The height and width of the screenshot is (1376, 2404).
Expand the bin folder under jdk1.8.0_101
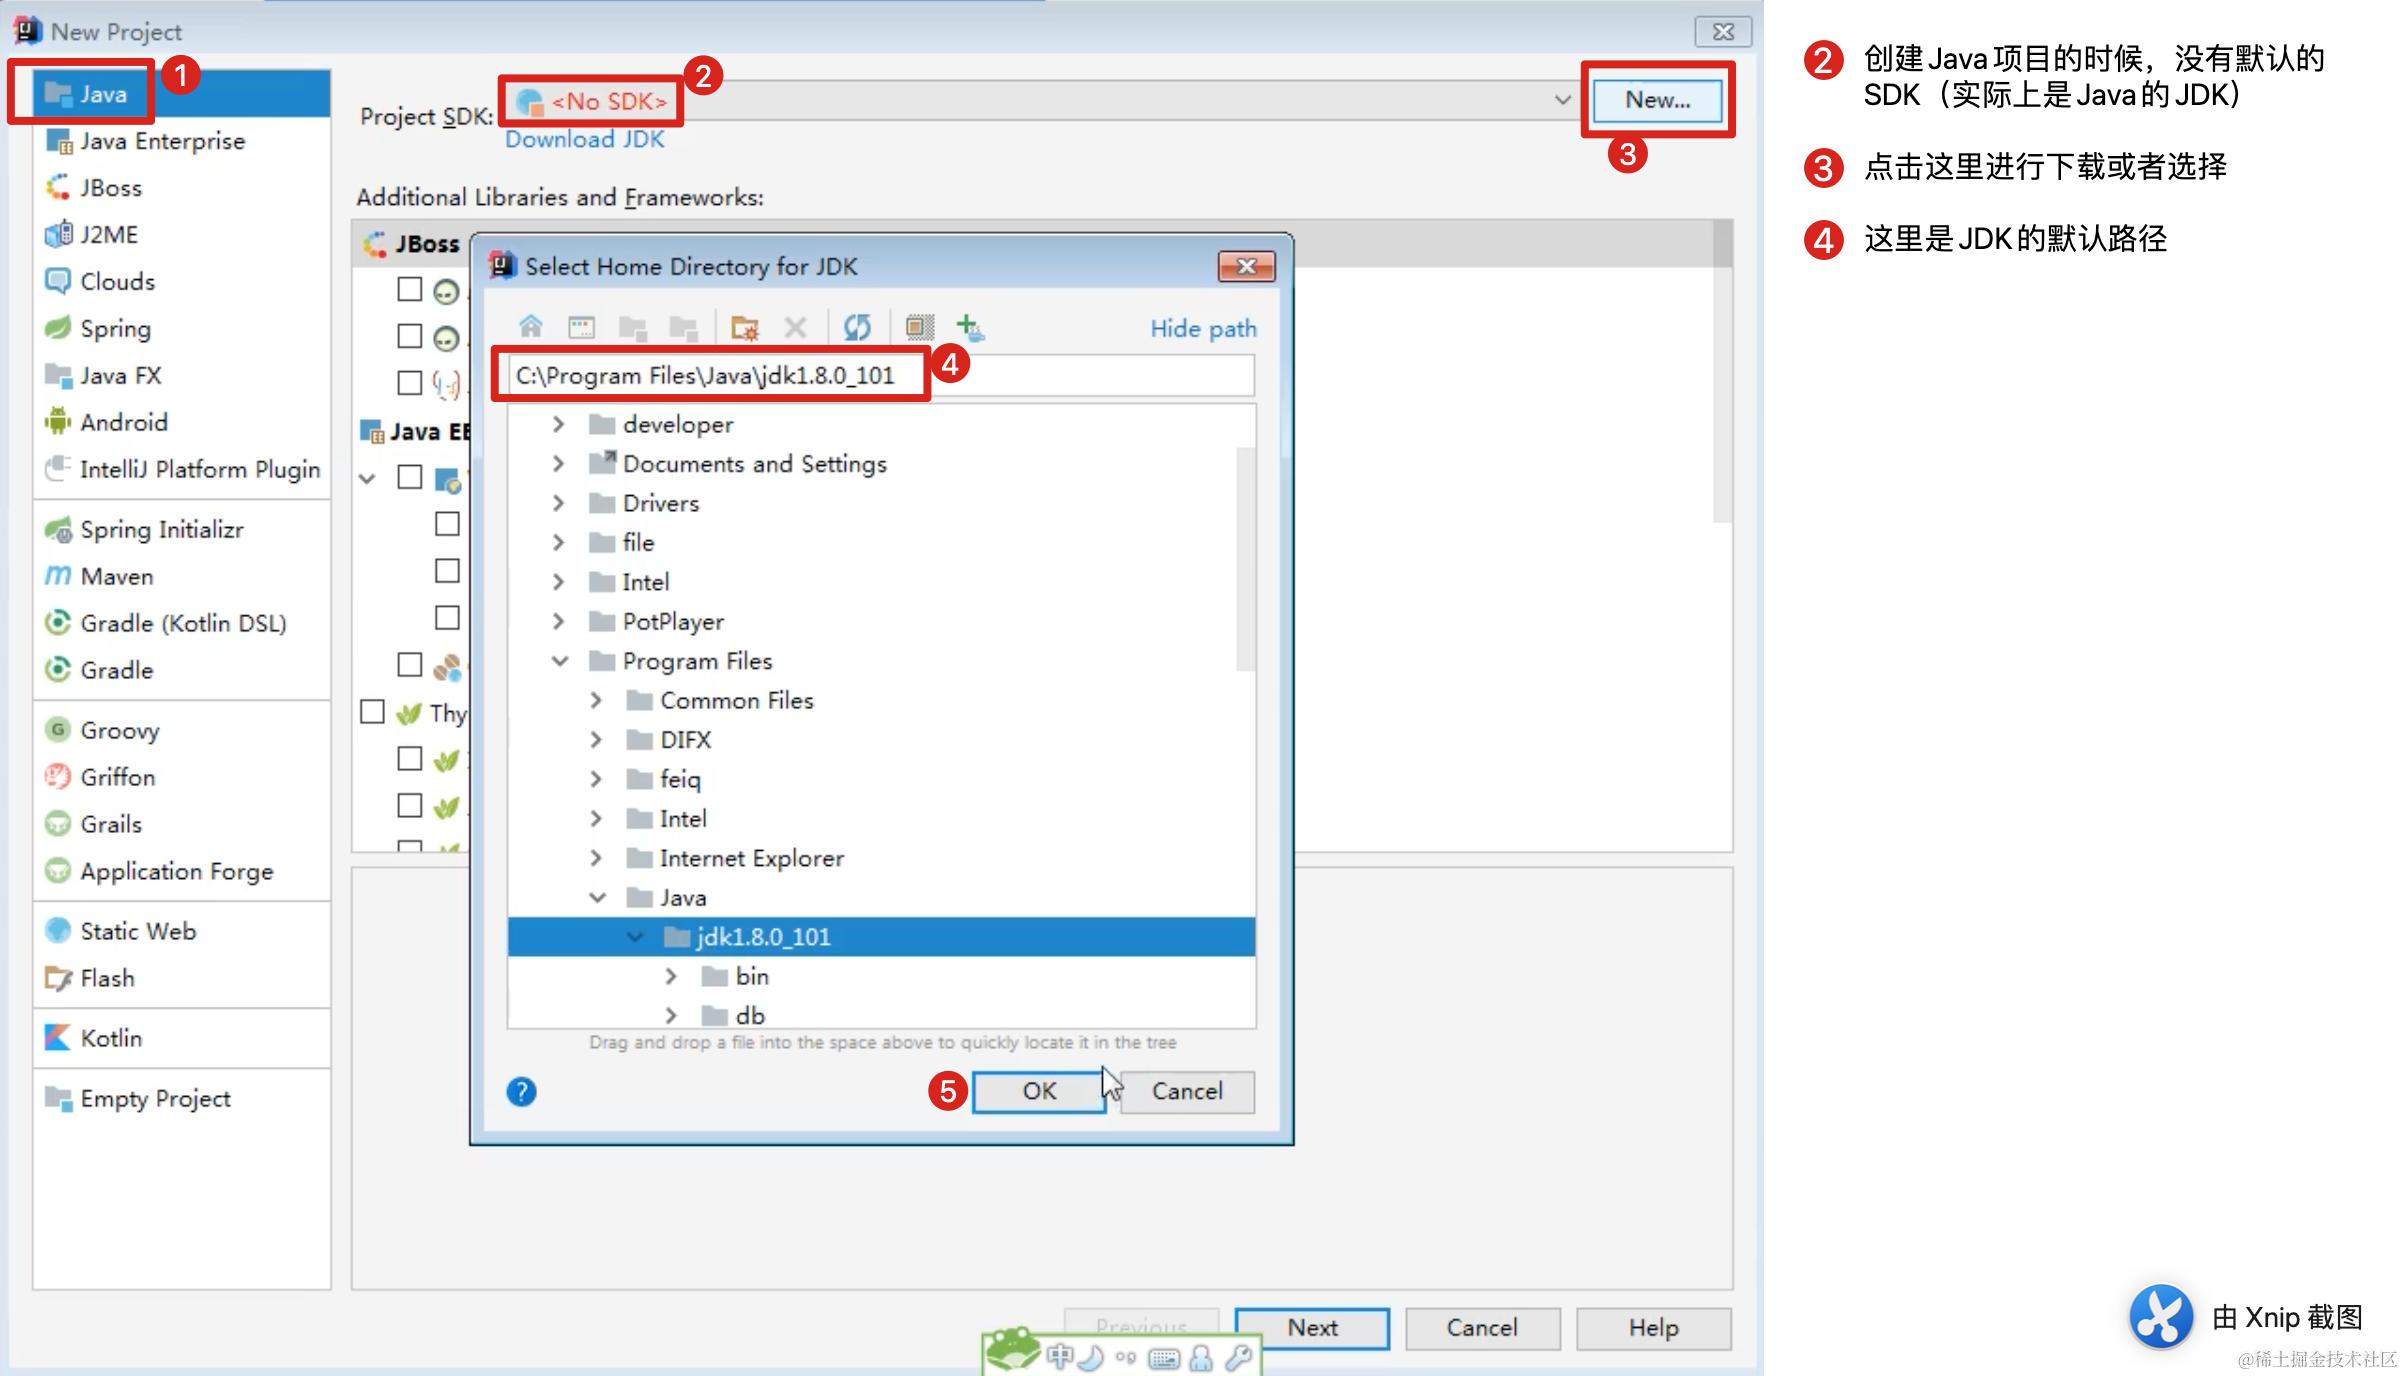click(x=671, y=976)
